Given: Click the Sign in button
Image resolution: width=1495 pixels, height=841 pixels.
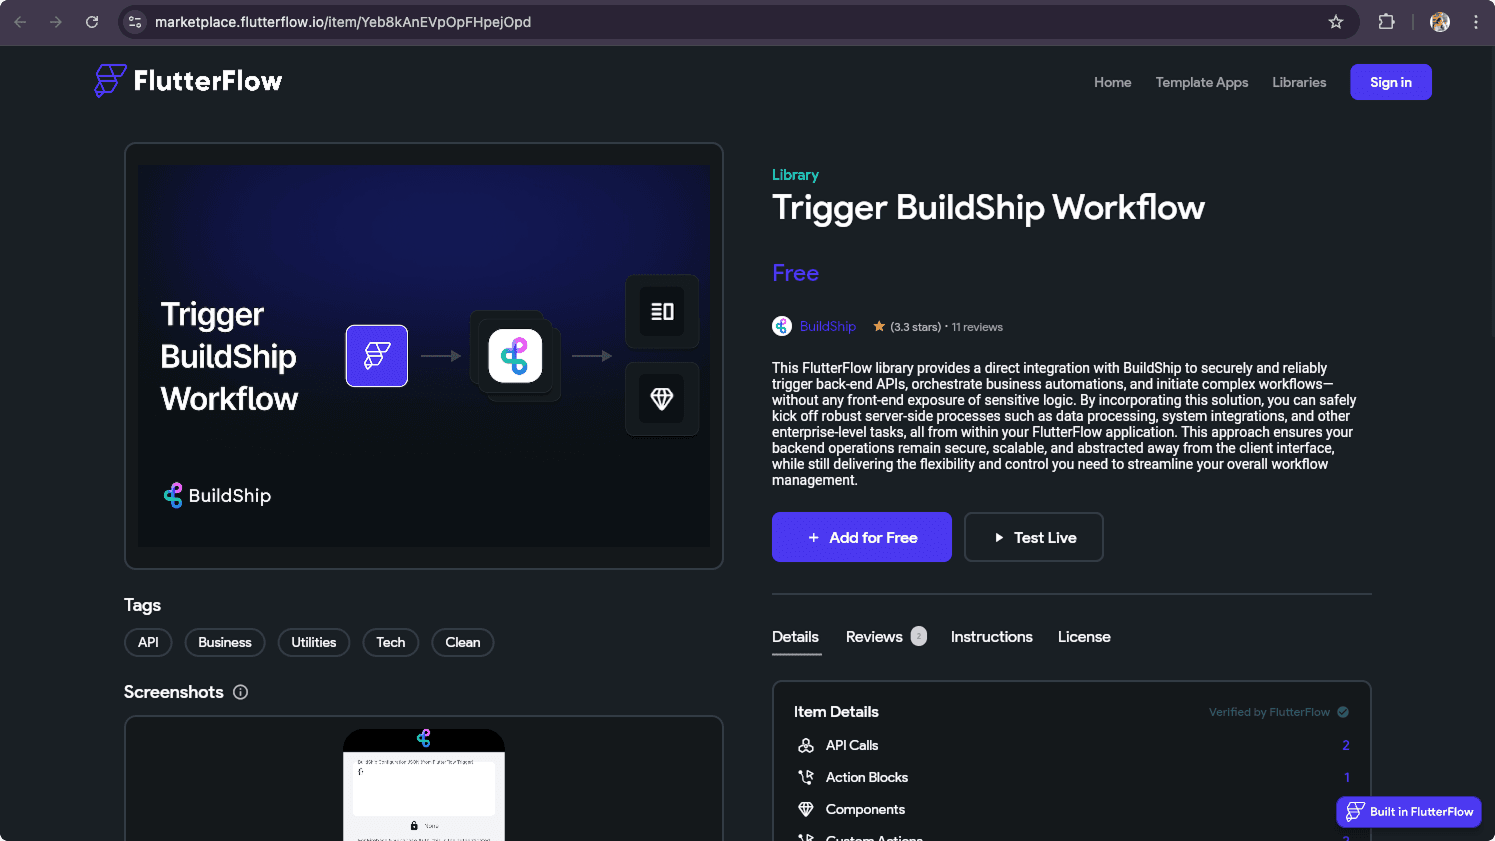Looking at the screenshot, I should point(1391,82).
